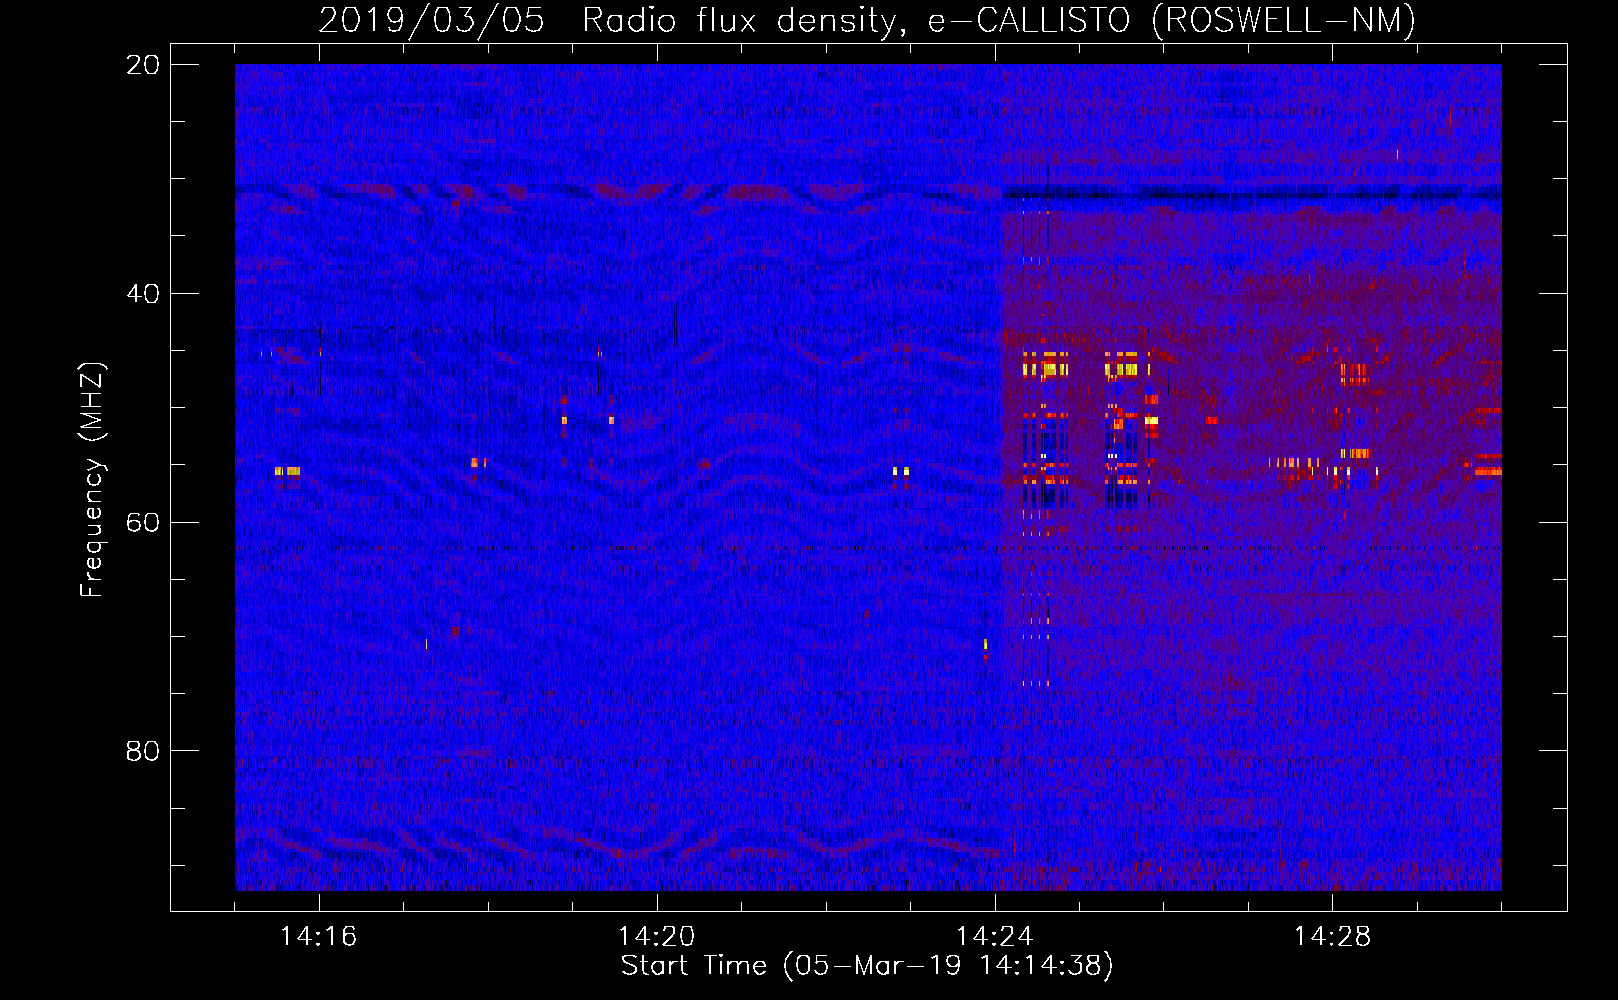Viewport: 1618px width, 1000px height.
Task: Click the bright yellow burst near 14:24 at 46 MHz
Action: click(1045, 369)
